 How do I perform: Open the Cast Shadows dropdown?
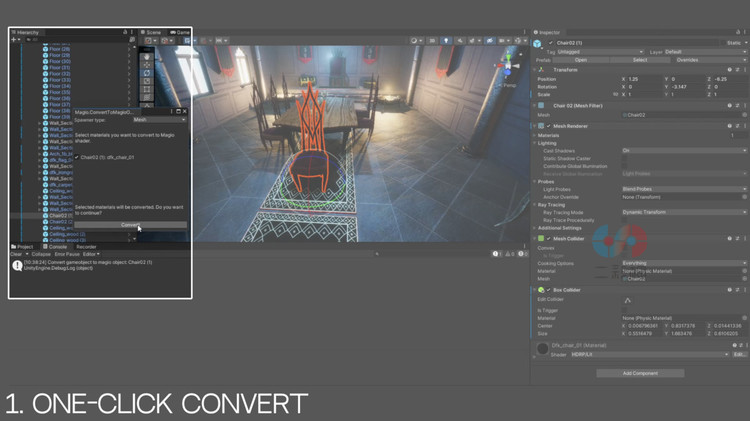(x=684, y=150)
